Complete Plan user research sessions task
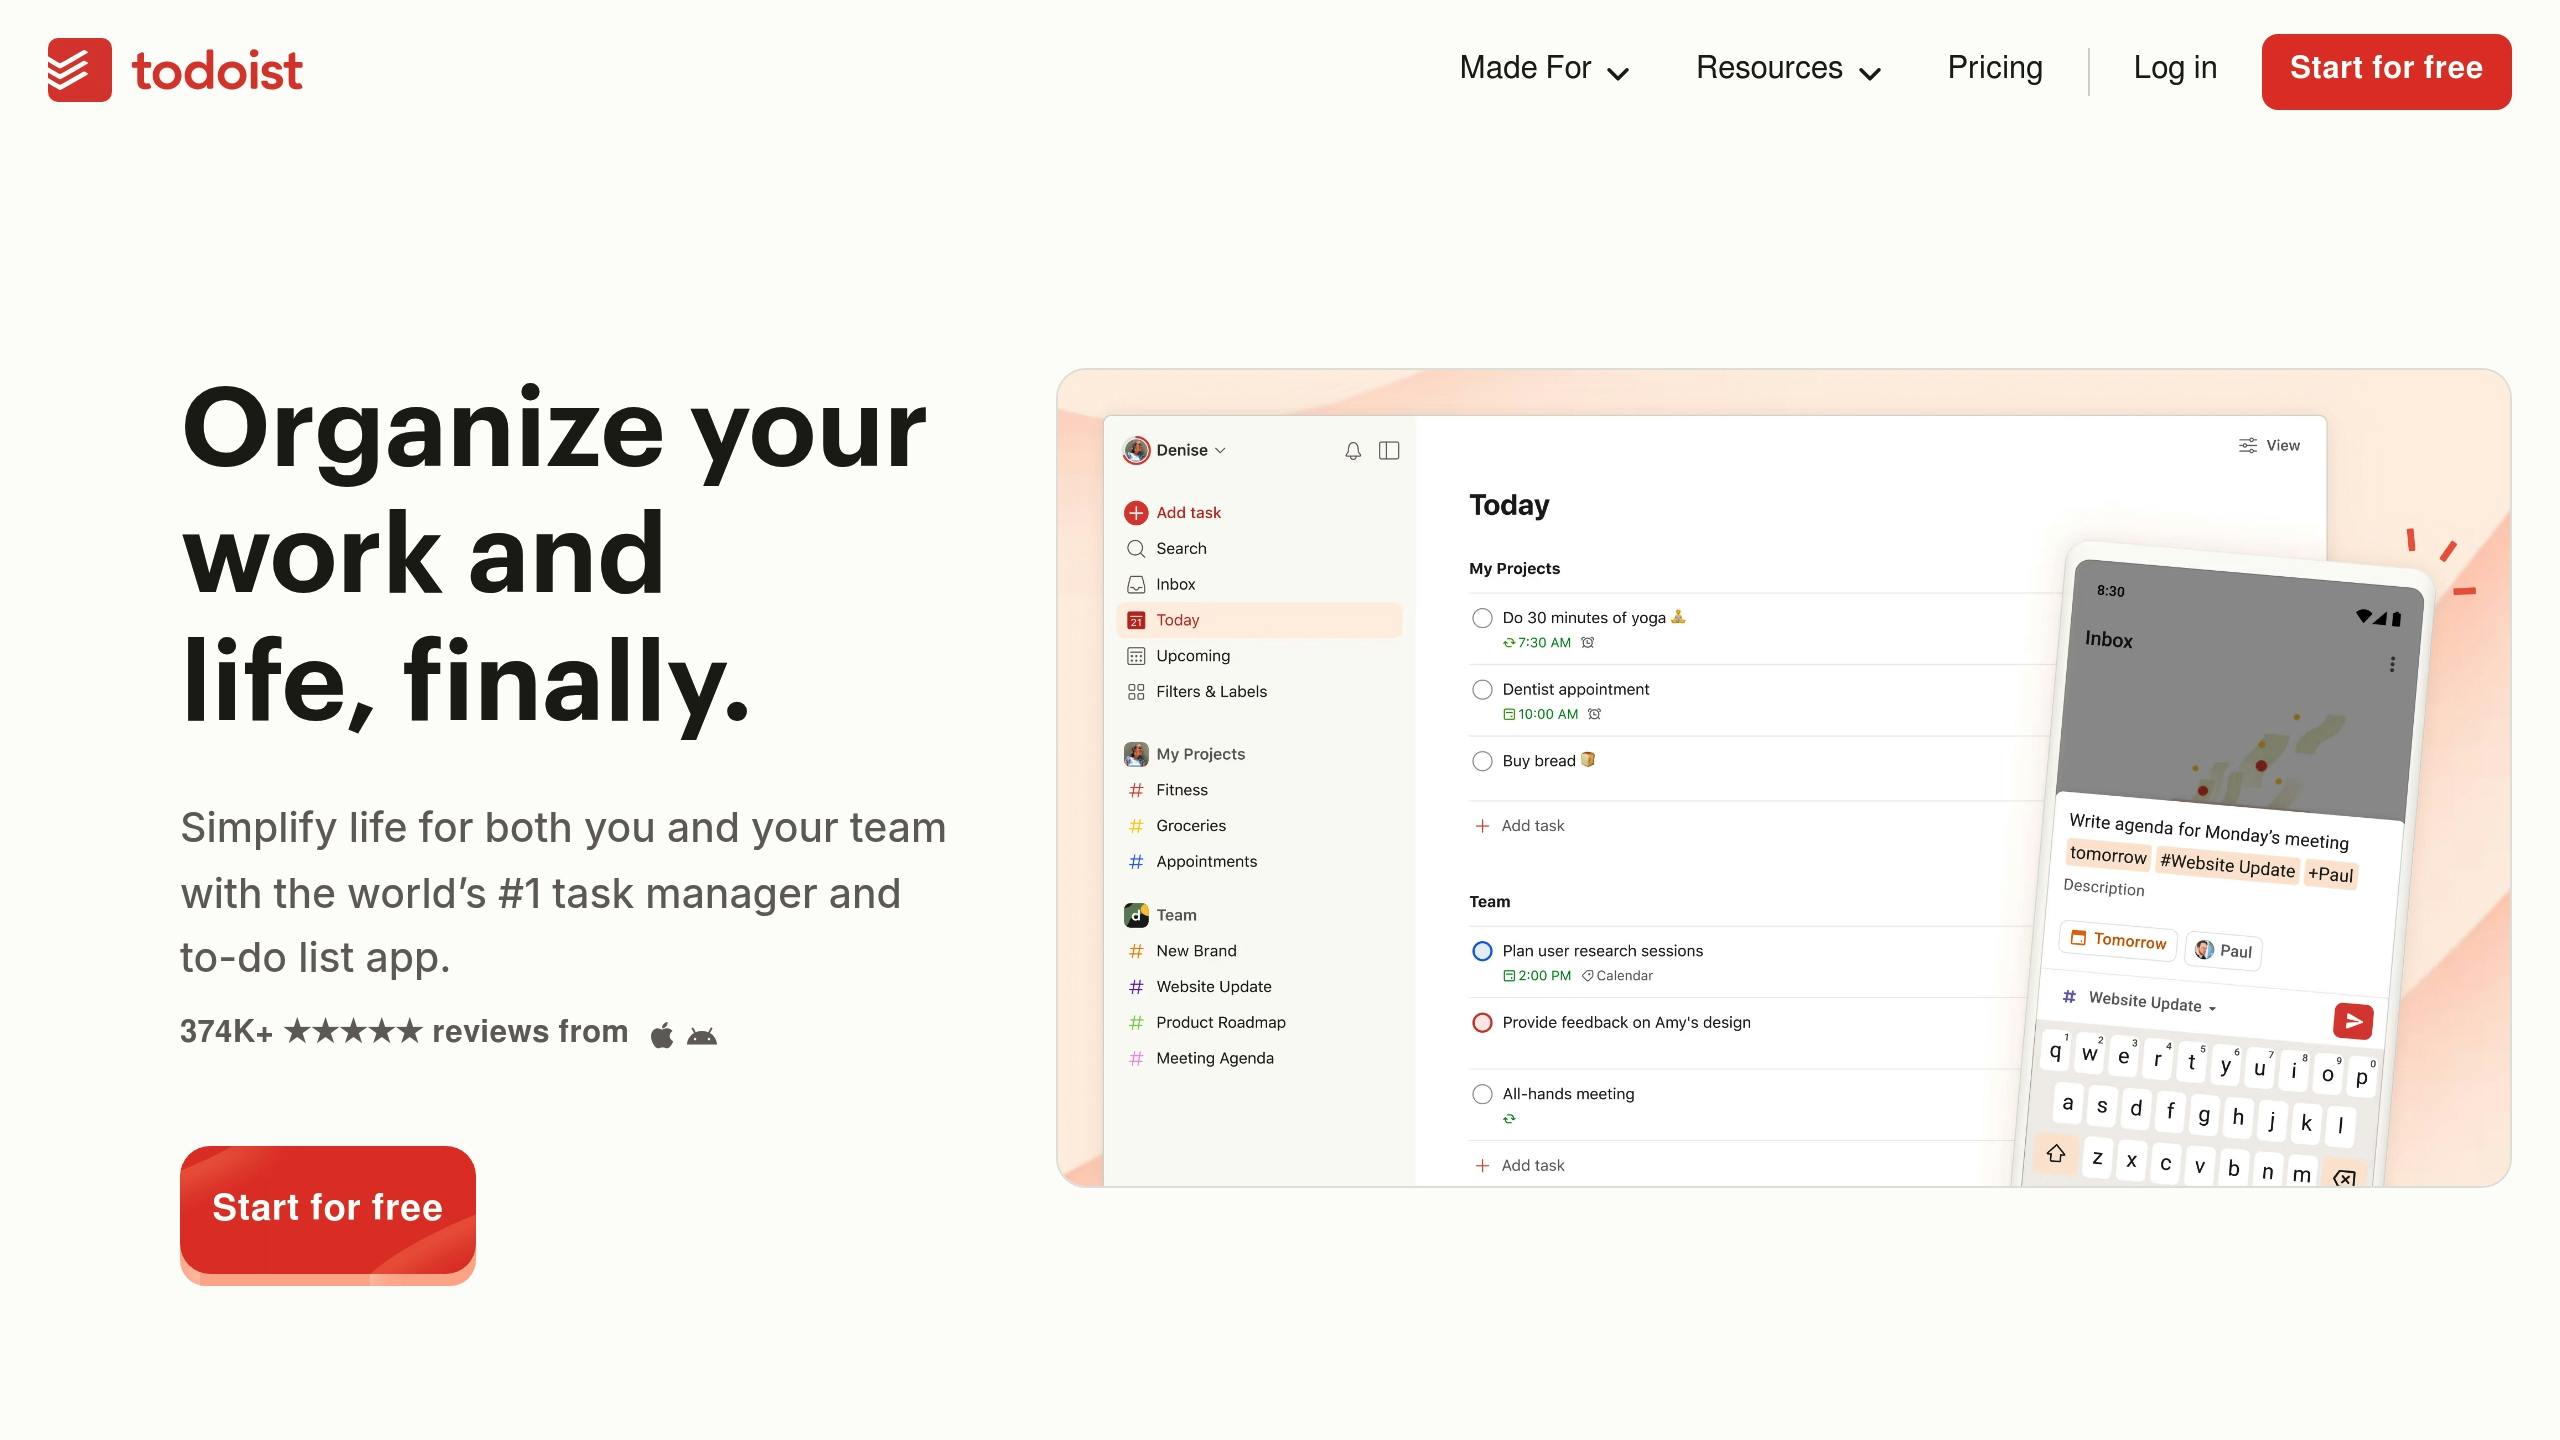2560x1440 pixels. (1482, 952)
